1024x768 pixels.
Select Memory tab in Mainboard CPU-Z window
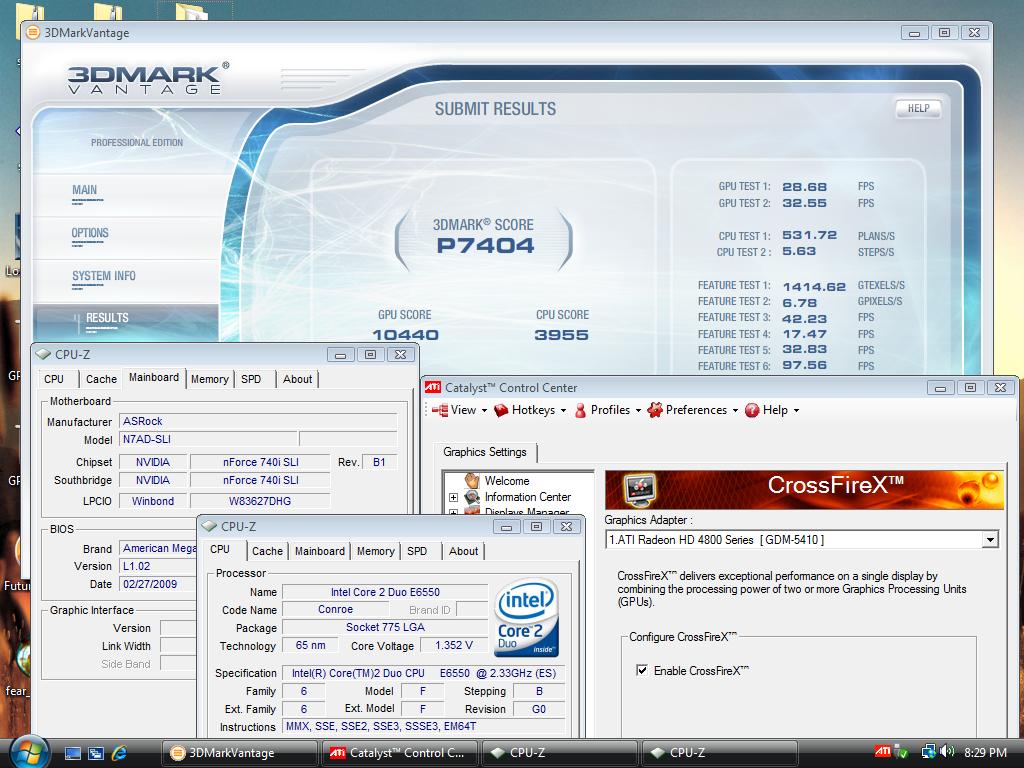[x=210, y=379]
